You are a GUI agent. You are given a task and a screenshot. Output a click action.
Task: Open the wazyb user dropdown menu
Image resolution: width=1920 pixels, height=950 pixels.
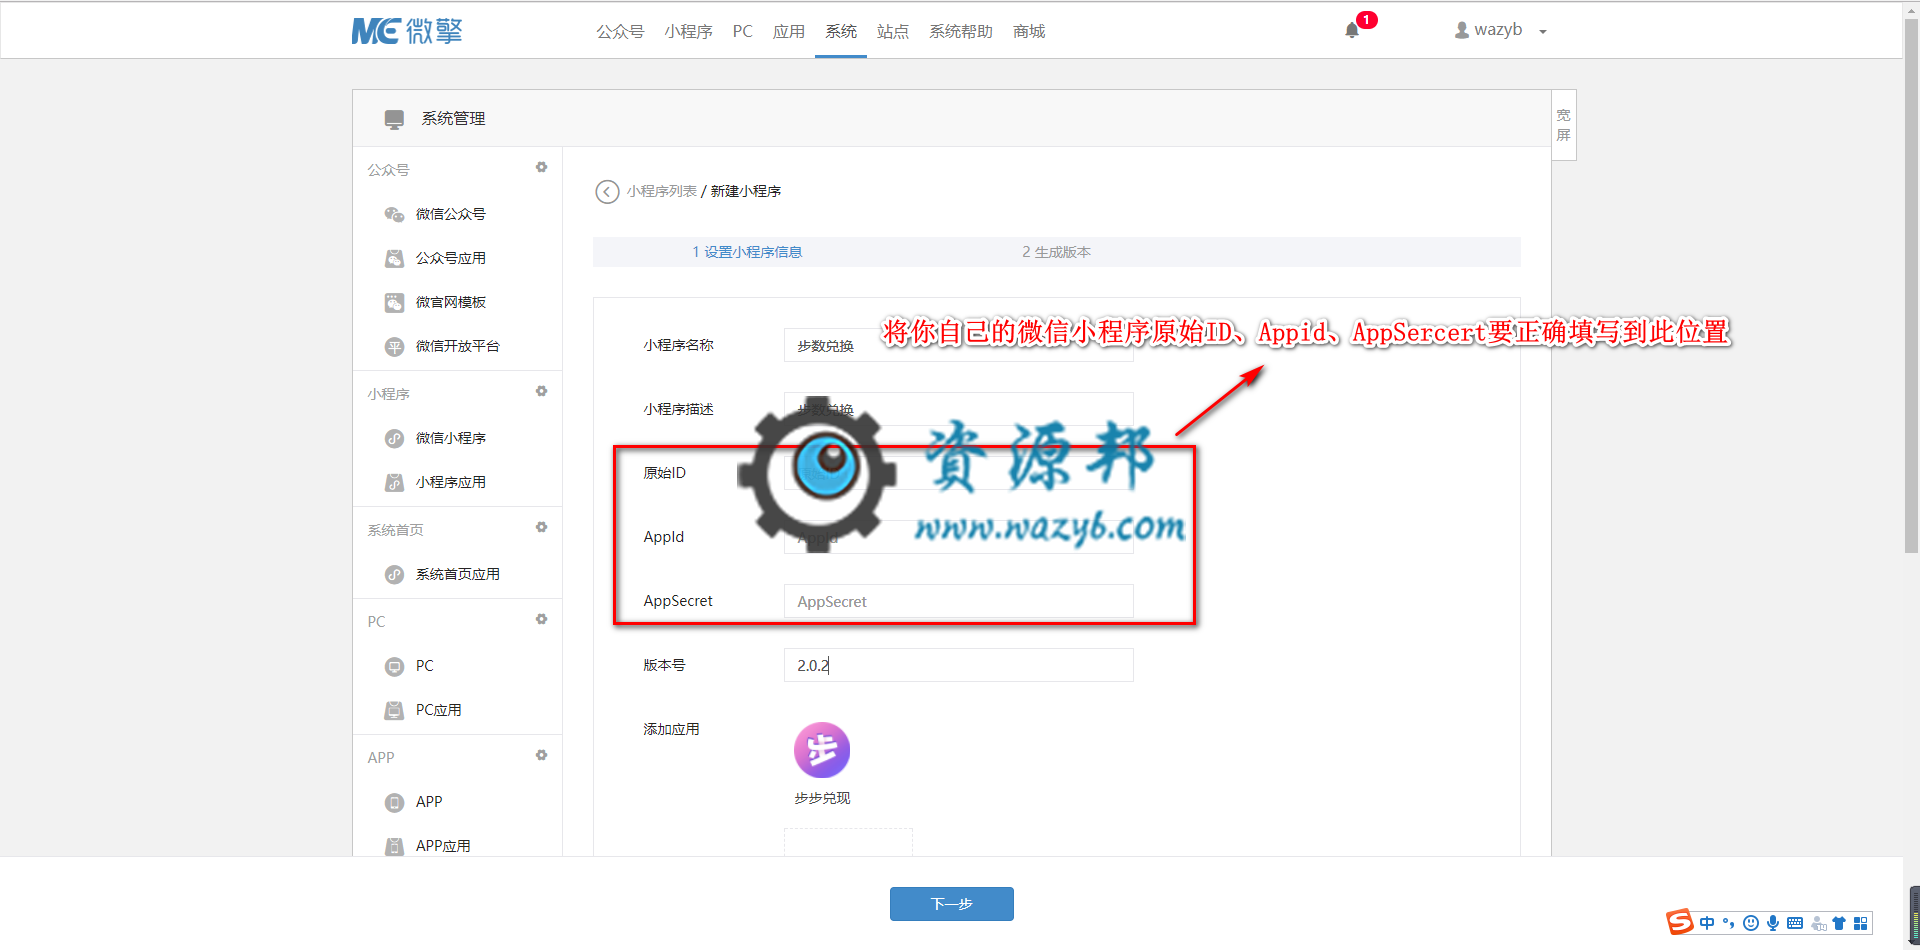coord(1500,30)
